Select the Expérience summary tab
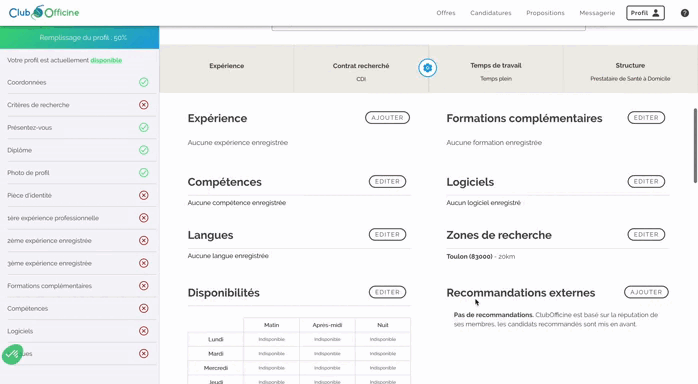Image resolution: width=698 pixels, height=384 pixels. 227,69
